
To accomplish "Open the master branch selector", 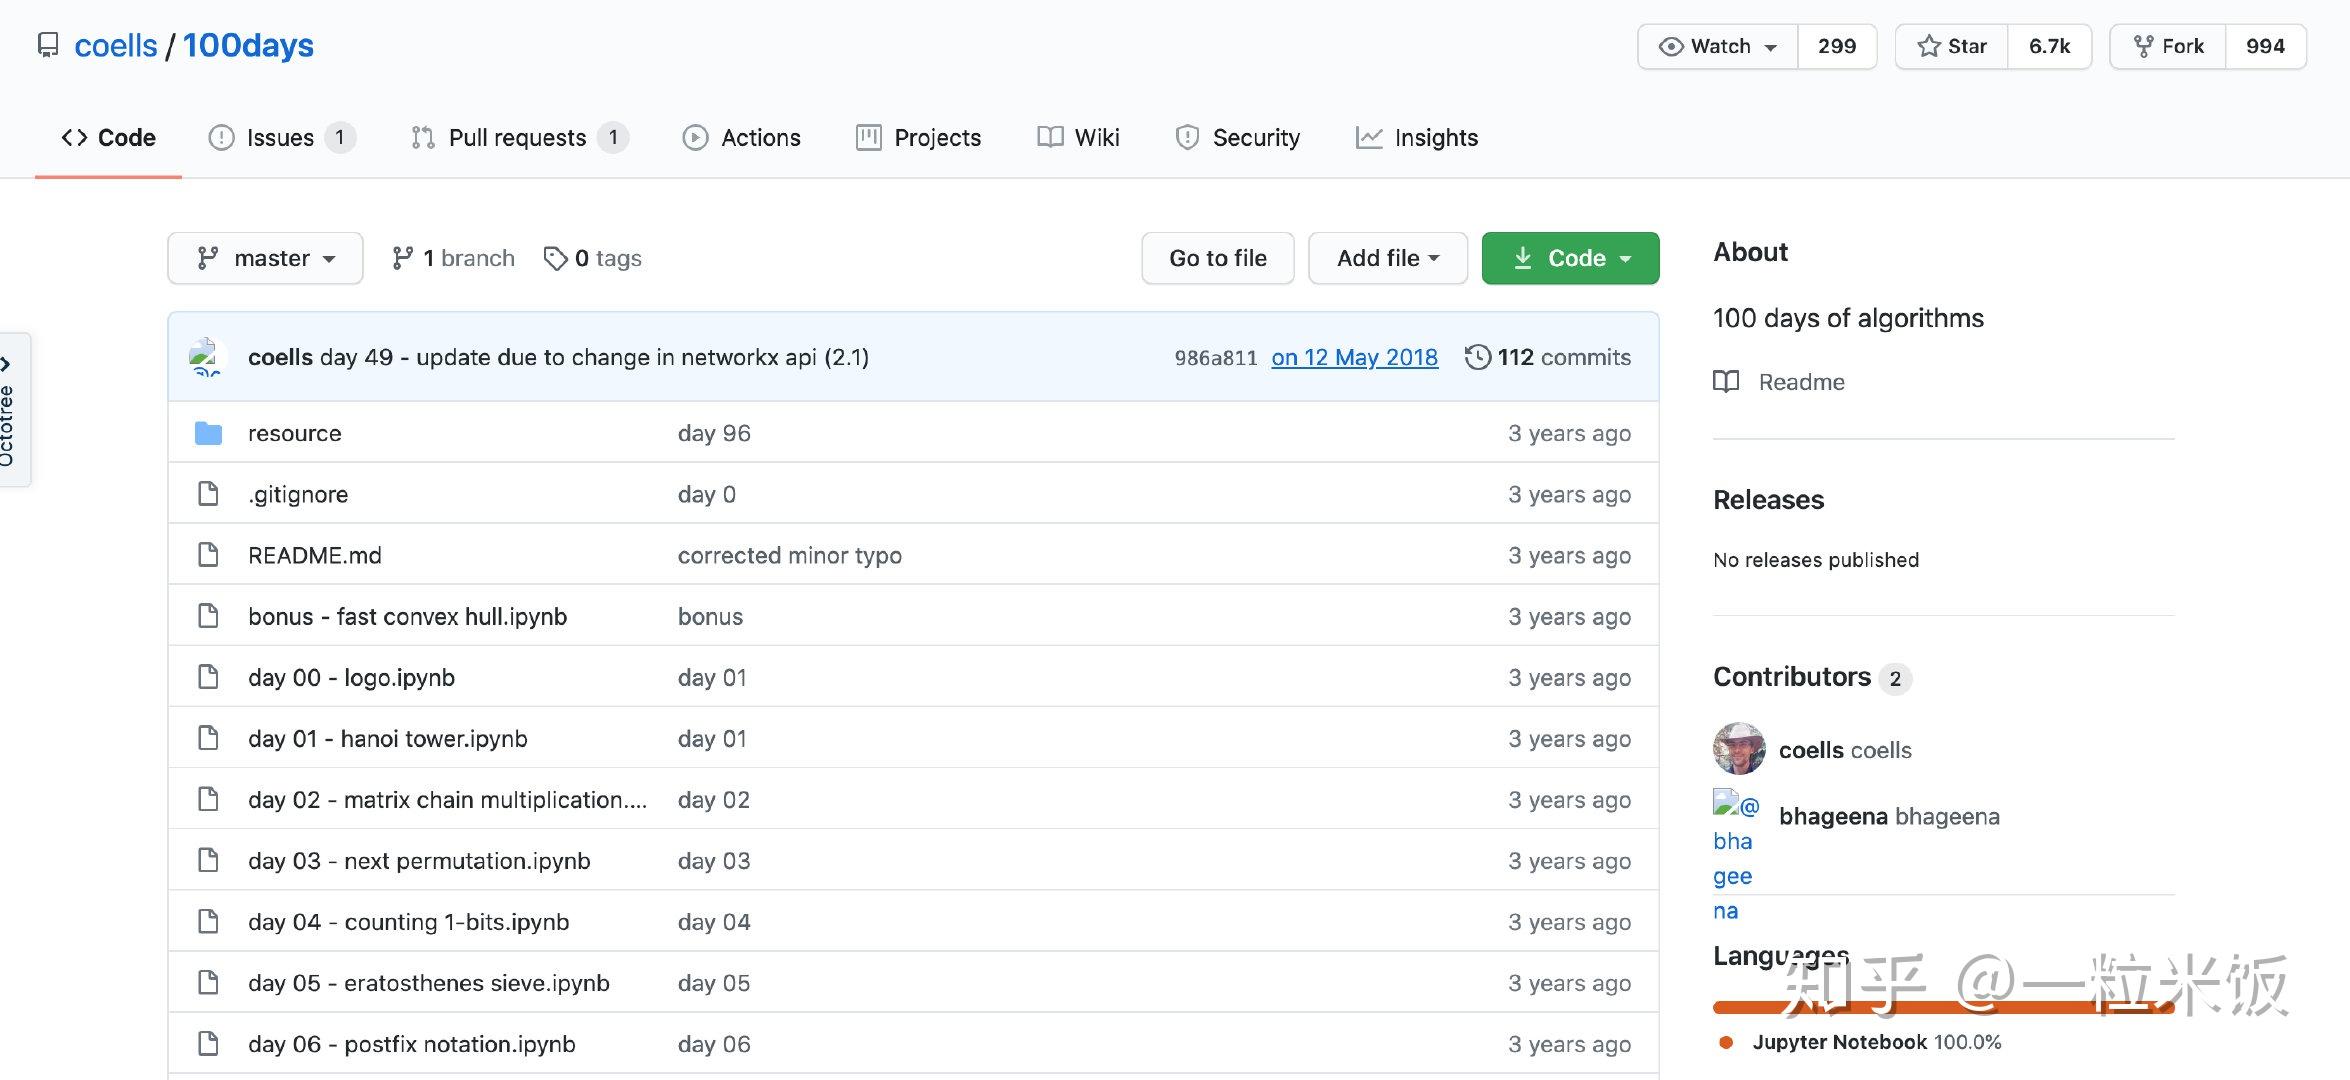I will pyautogui.click(x=265, y=258).
